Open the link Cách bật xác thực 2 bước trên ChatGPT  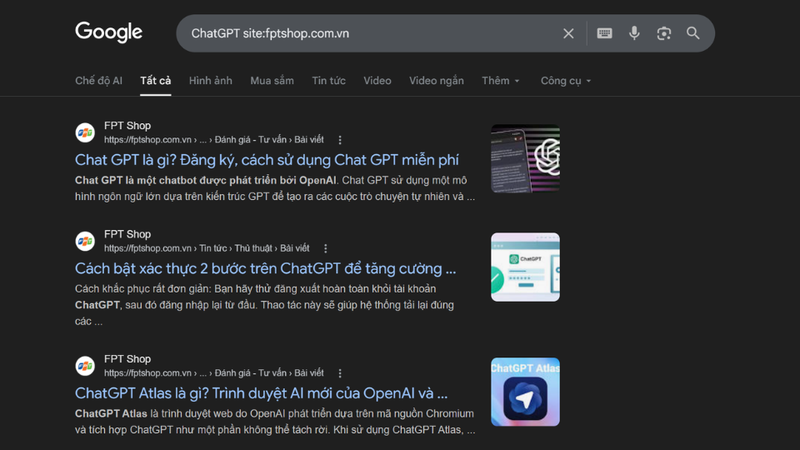265,268
